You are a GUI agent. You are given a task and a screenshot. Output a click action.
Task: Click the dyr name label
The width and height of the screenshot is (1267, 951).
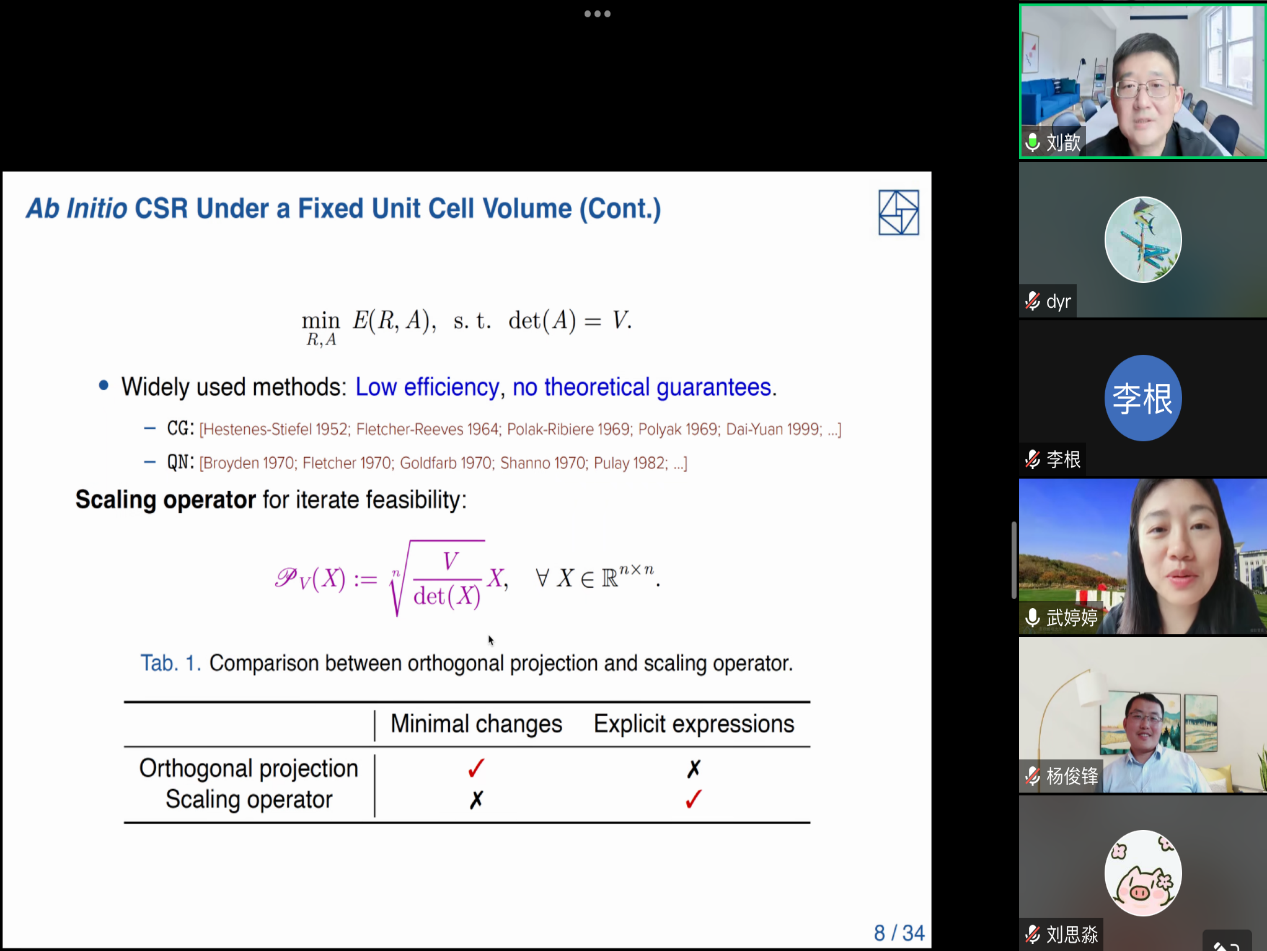point(1058,301)
